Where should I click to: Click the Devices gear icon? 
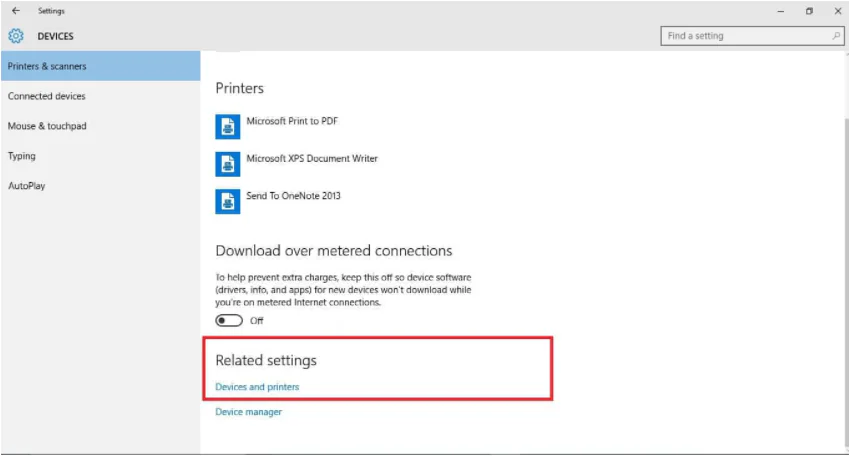point(16,36)
